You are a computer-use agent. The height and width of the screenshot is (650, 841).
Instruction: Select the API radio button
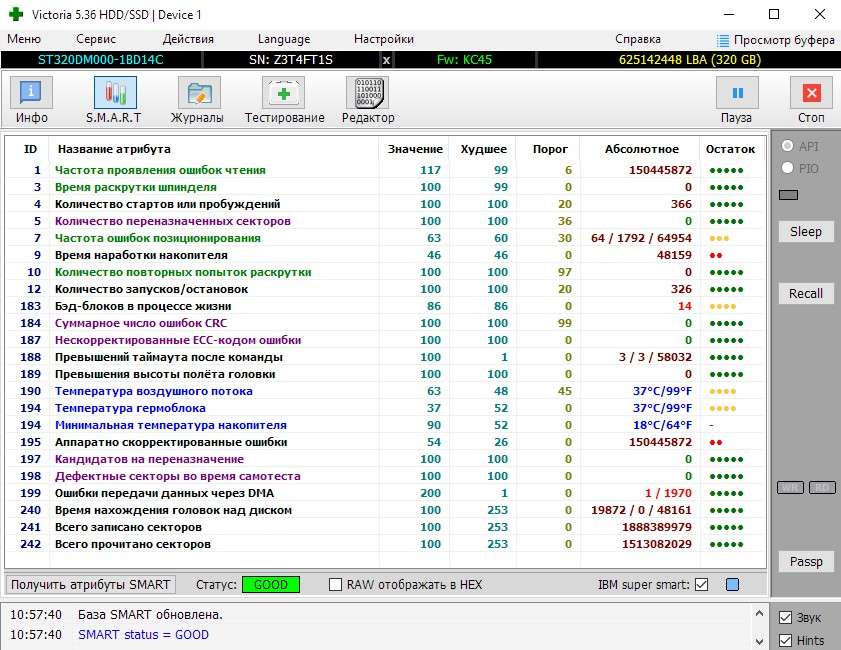click(787, 146)
